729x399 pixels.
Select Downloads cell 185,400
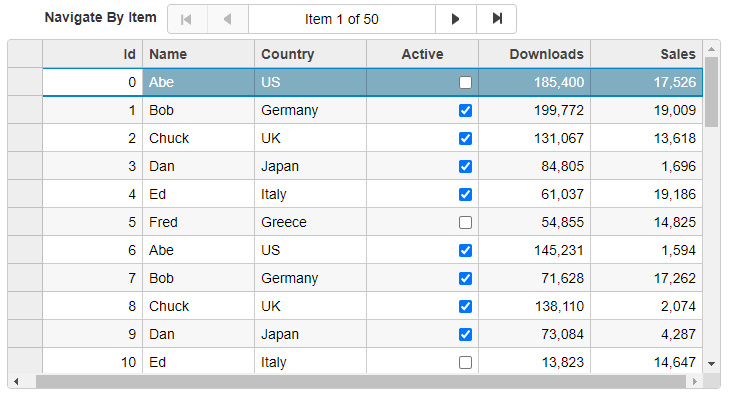(535, 82)
